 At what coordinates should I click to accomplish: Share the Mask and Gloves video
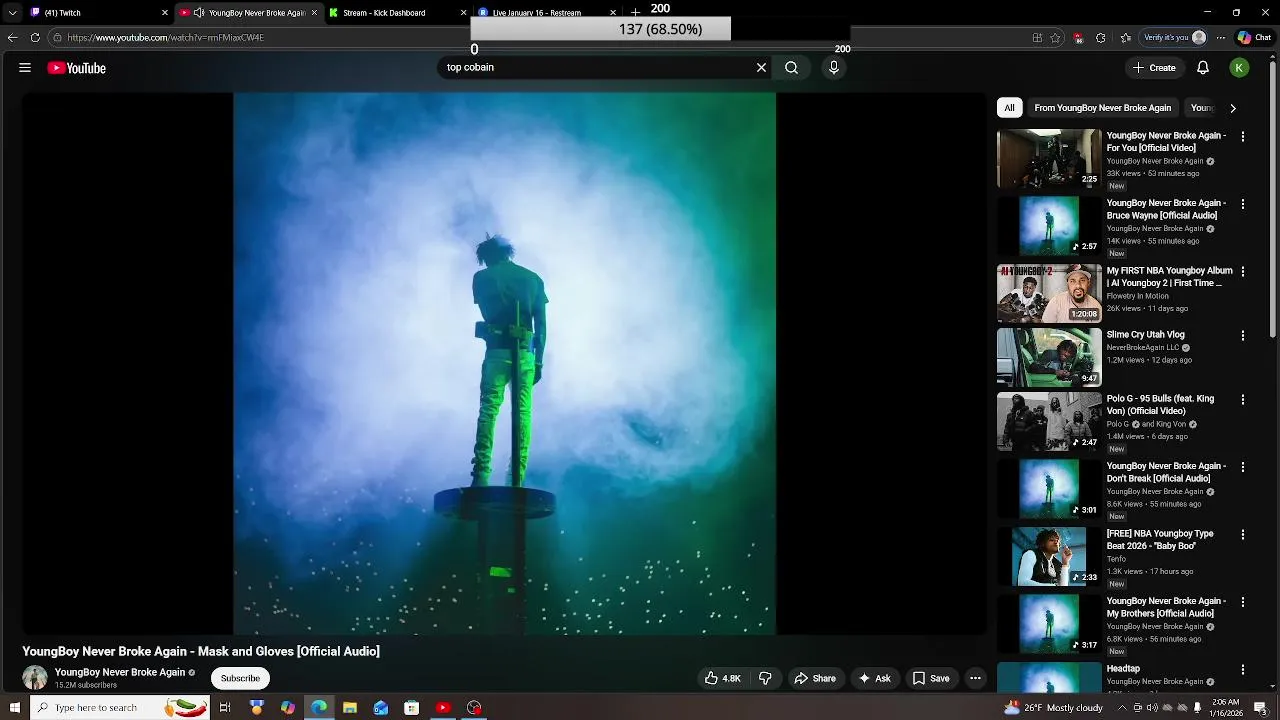click(815, 678)
